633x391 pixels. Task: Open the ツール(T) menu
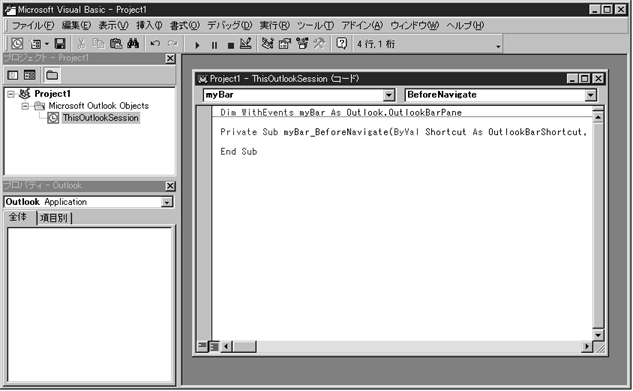pyautogui.click(x=315, y=25)
